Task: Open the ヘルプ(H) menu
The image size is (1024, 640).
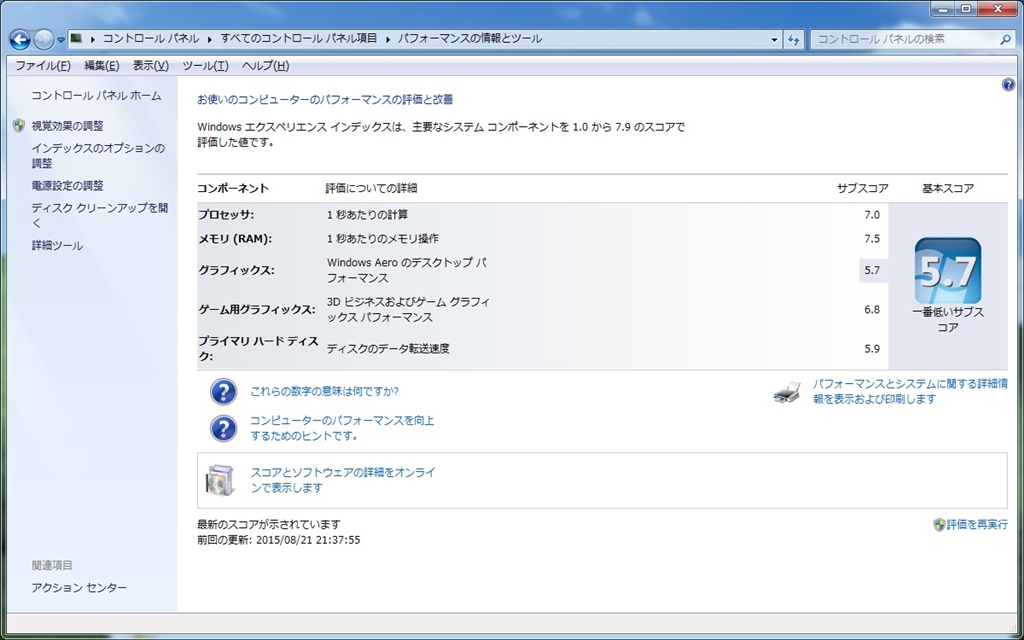Action: (x=265, y=65)
